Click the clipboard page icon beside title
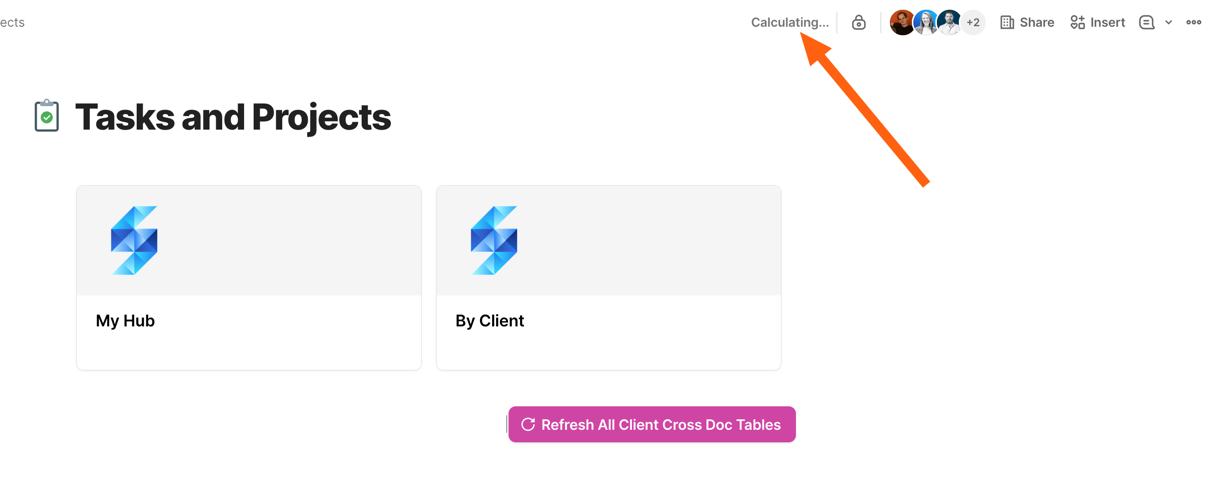1214x489 pixels. coord(46,116)
